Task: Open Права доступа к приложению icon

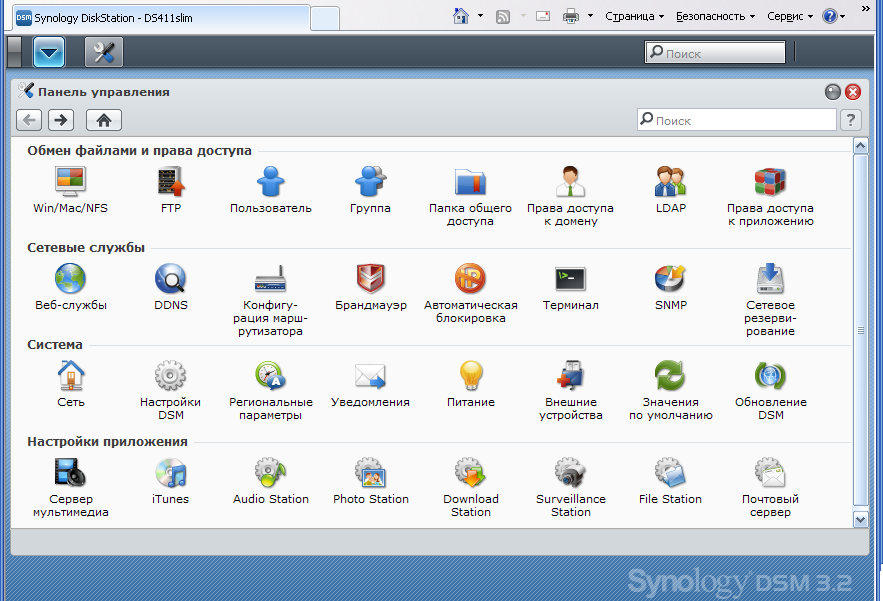Action: [770, 181]
